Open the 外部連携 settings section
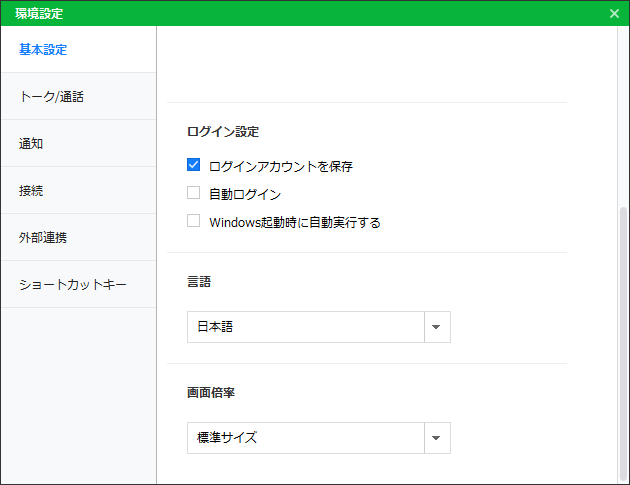 [x=78, y=238]
